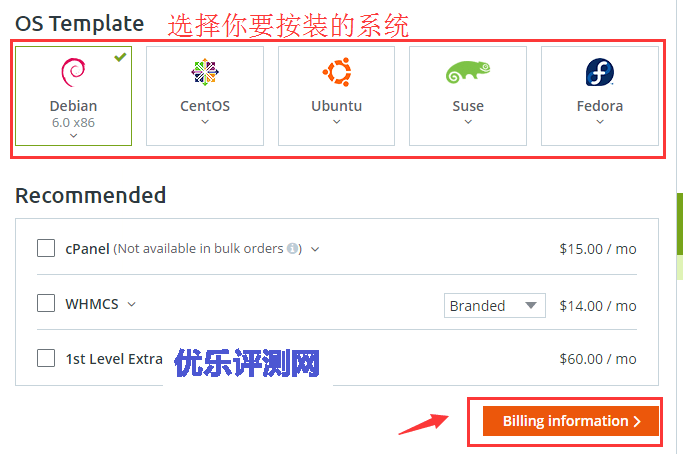This screenshot has height=454, width=683.
Task: Check the 1st Level Extra option
Action: (x=46, y=358)
